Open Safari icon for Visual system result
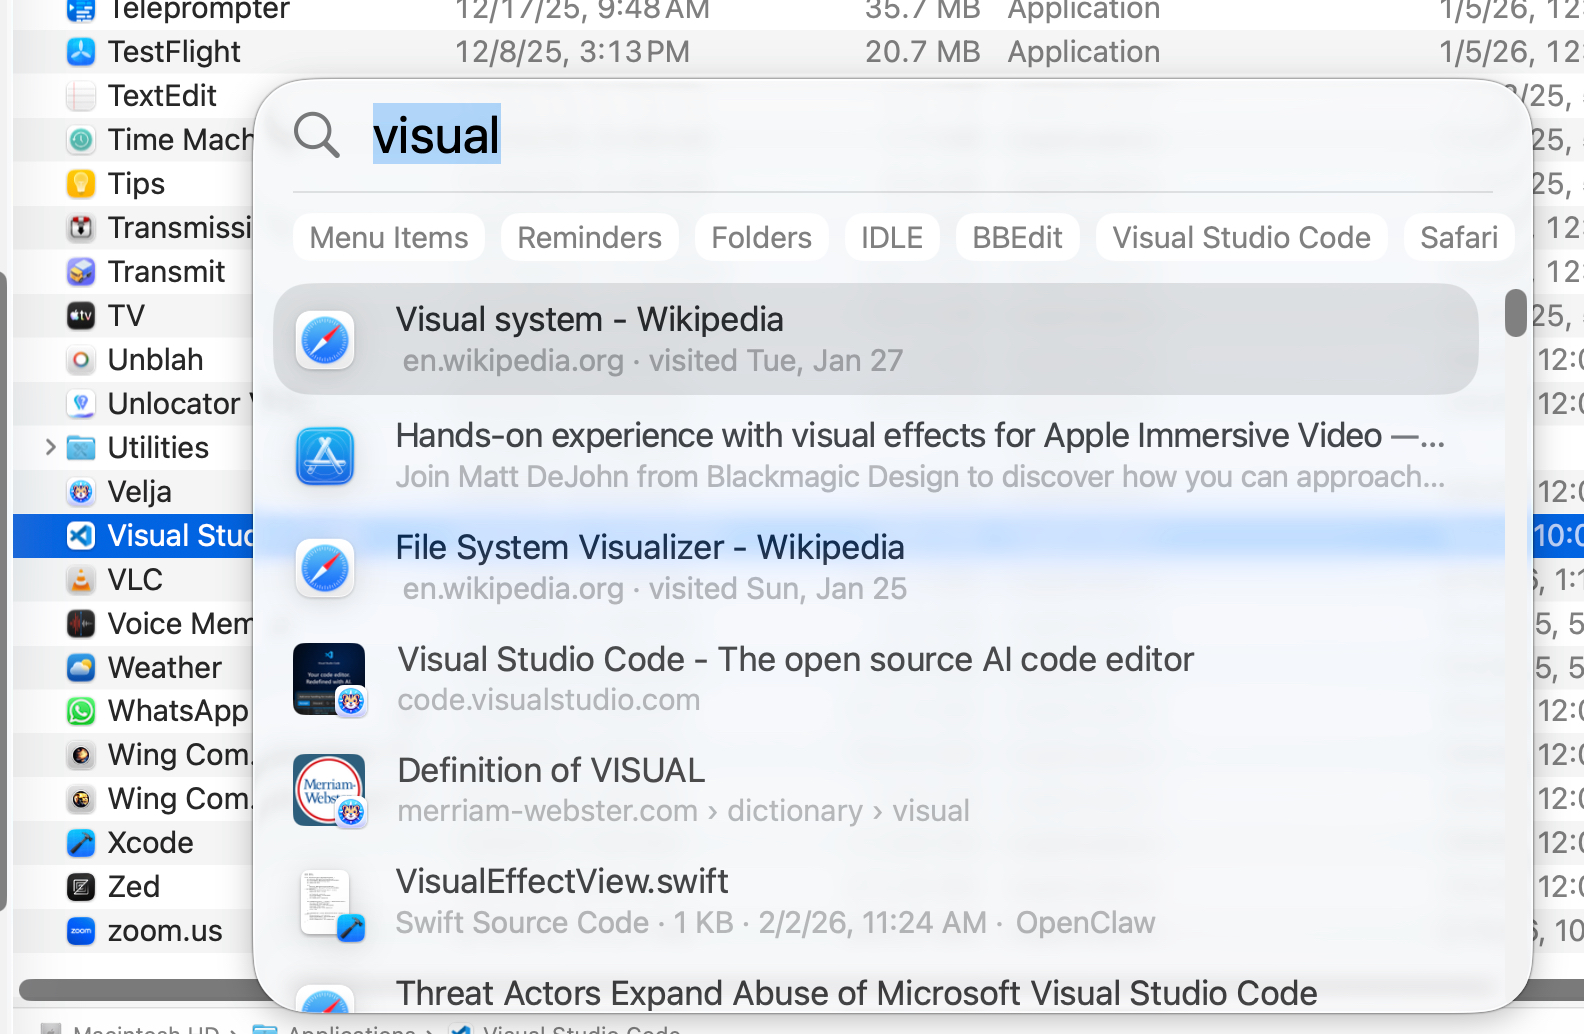The height and width of the screenshot is (1034, 1584). [x=325, y=340]
